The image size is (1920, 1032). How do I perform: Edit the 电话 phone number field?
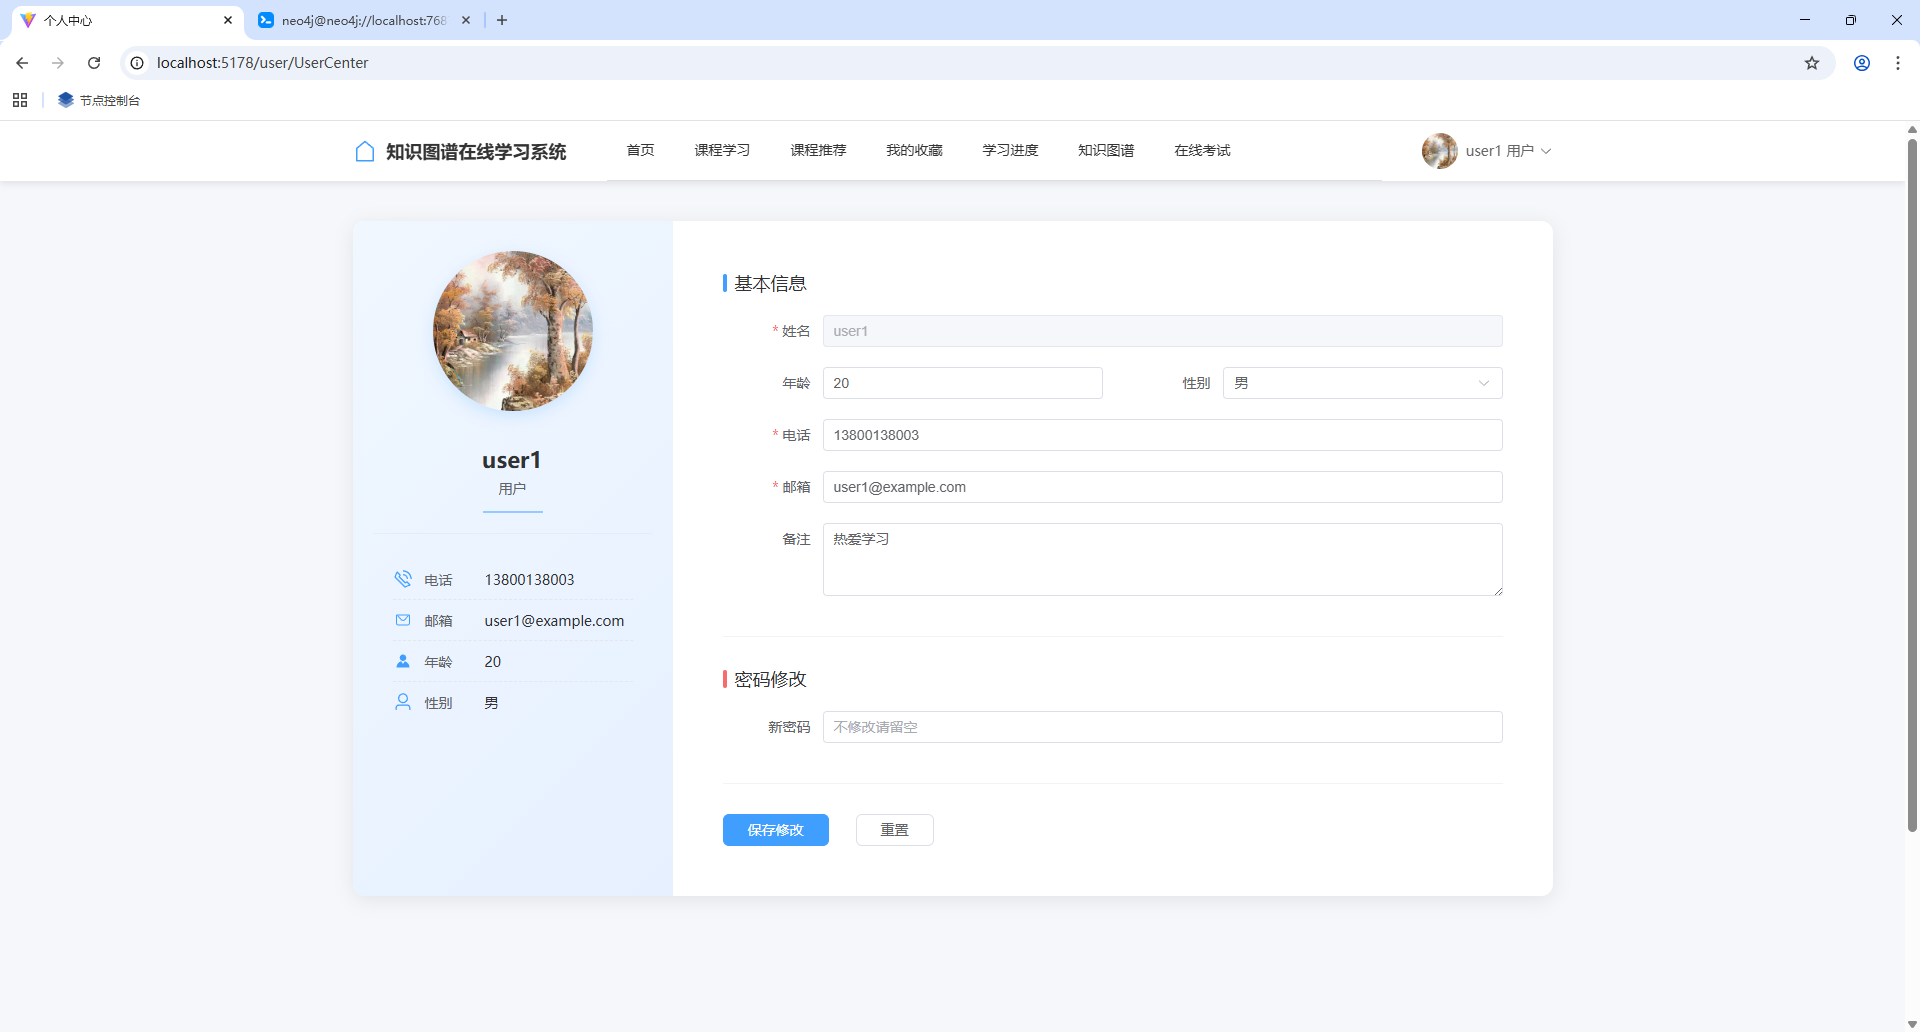pos(1162,435)
